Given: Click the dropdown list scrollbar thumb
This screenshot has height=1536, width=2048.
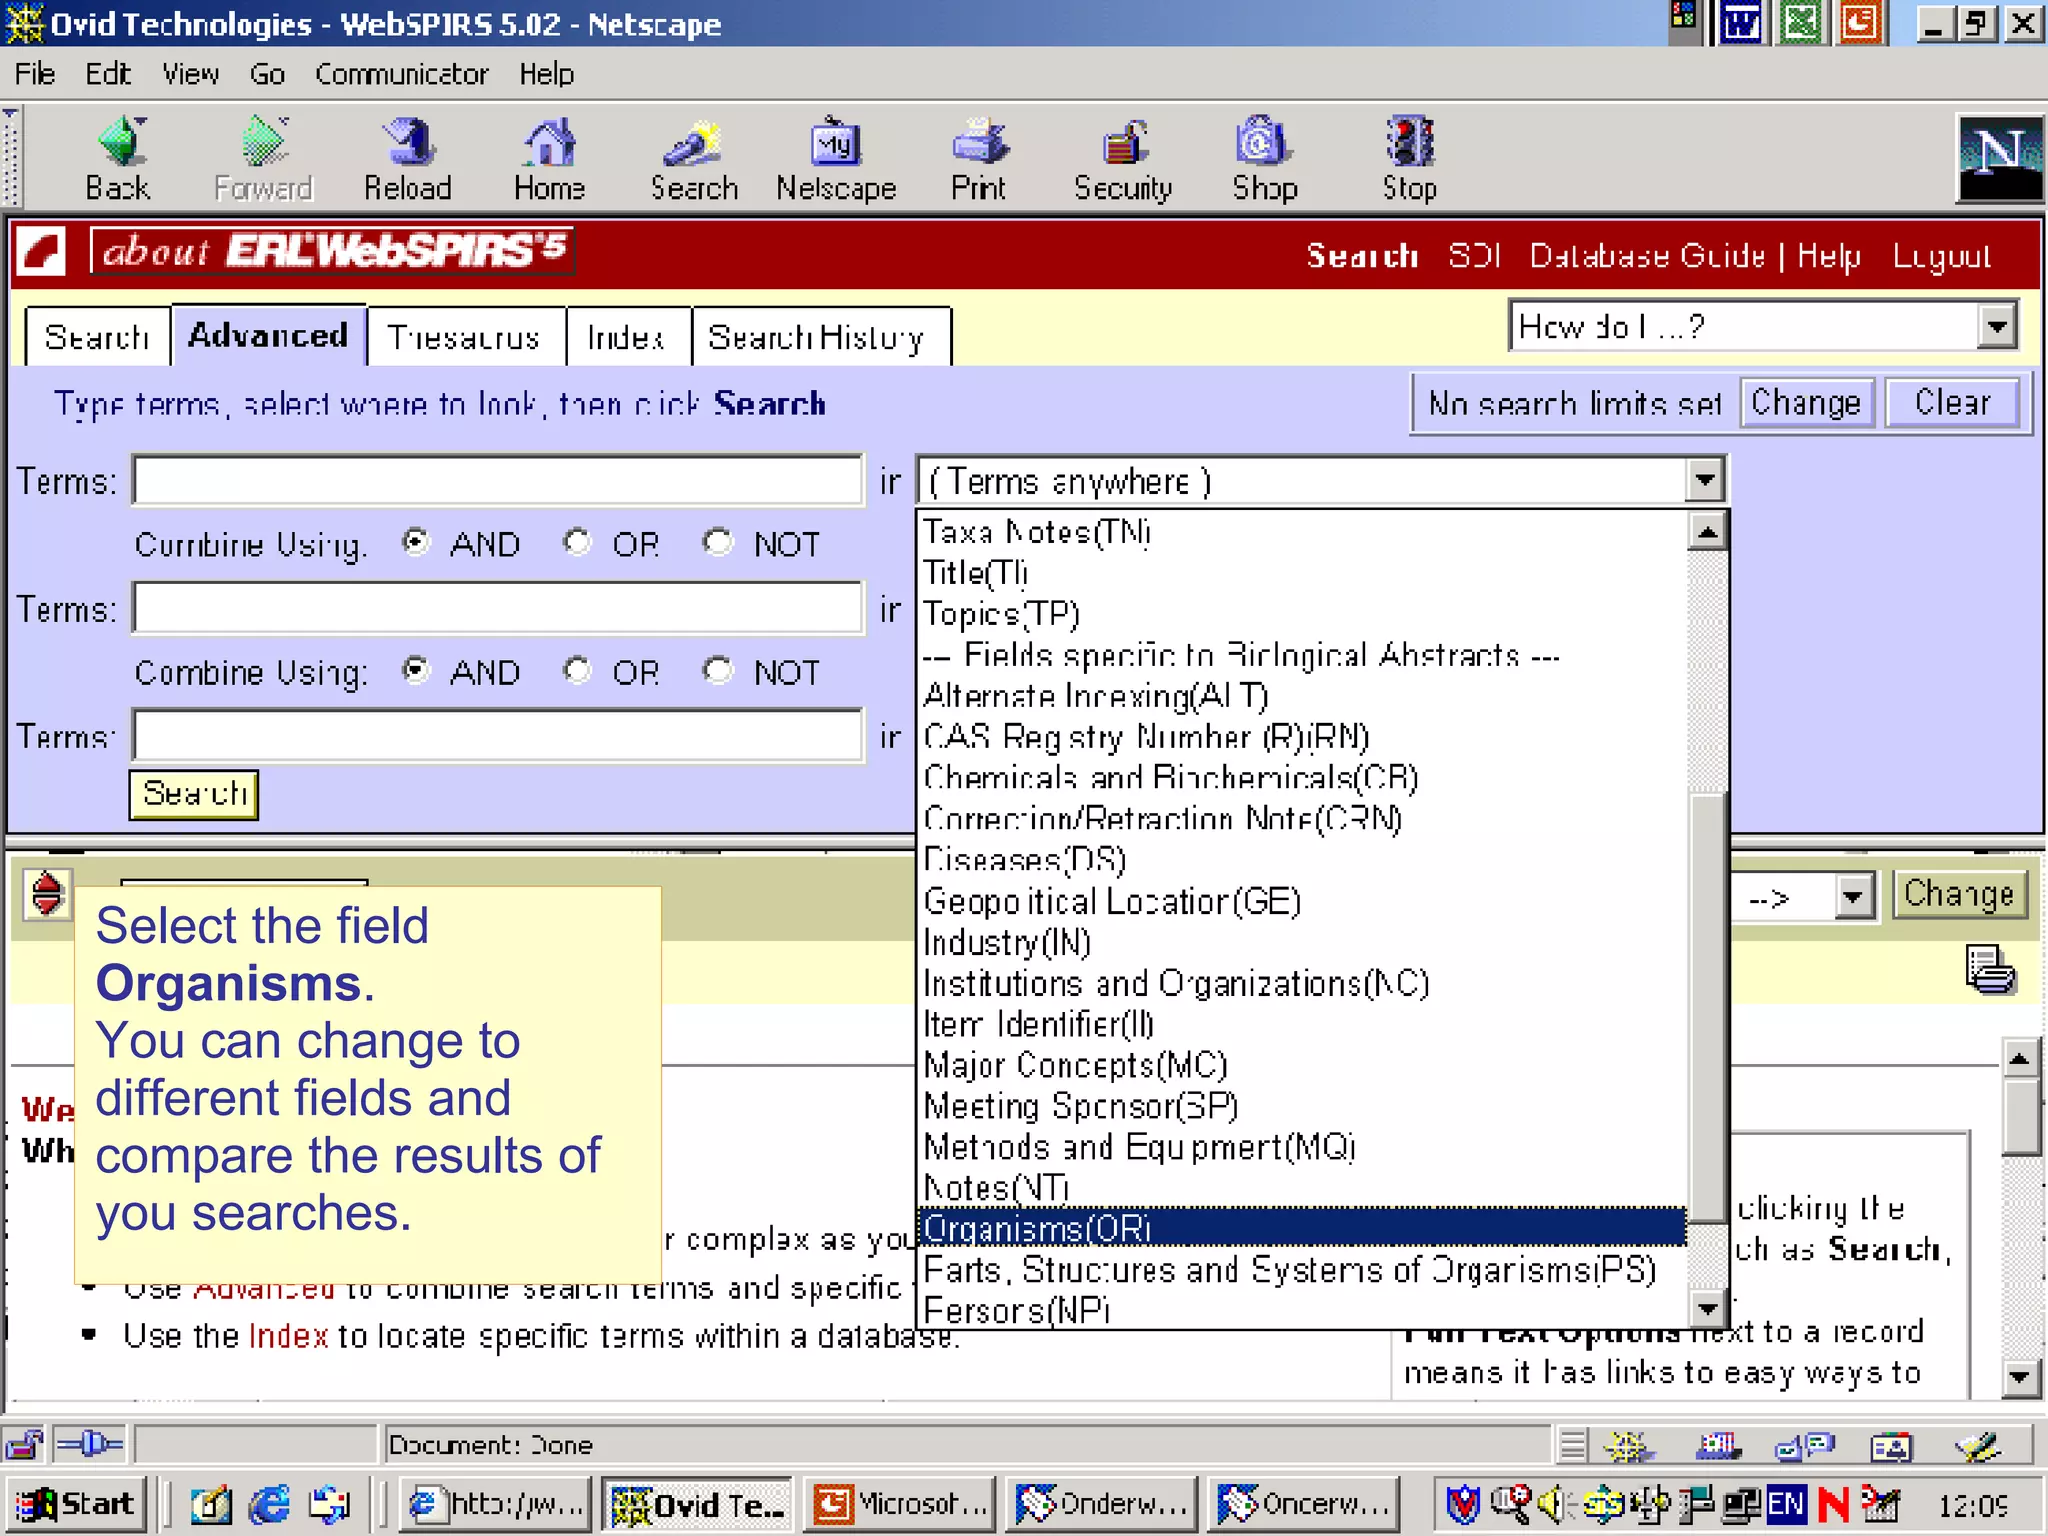Looking at the screenshot, I should 1708,1006.
